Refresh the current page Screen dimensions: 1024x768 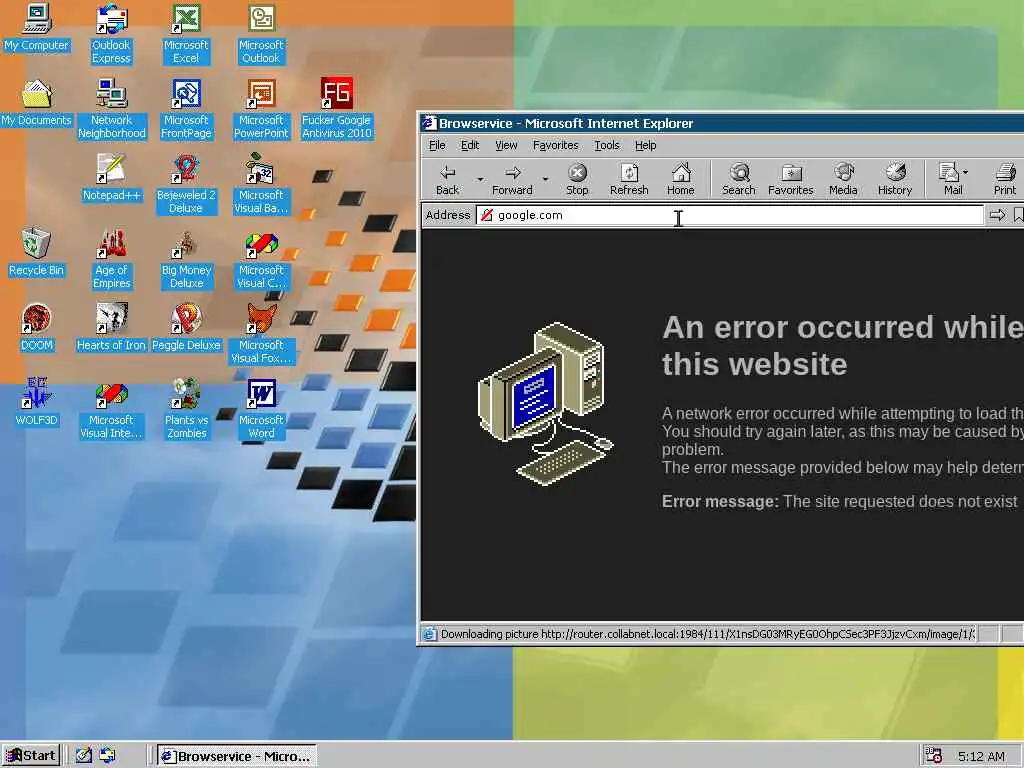pos(629,179)
